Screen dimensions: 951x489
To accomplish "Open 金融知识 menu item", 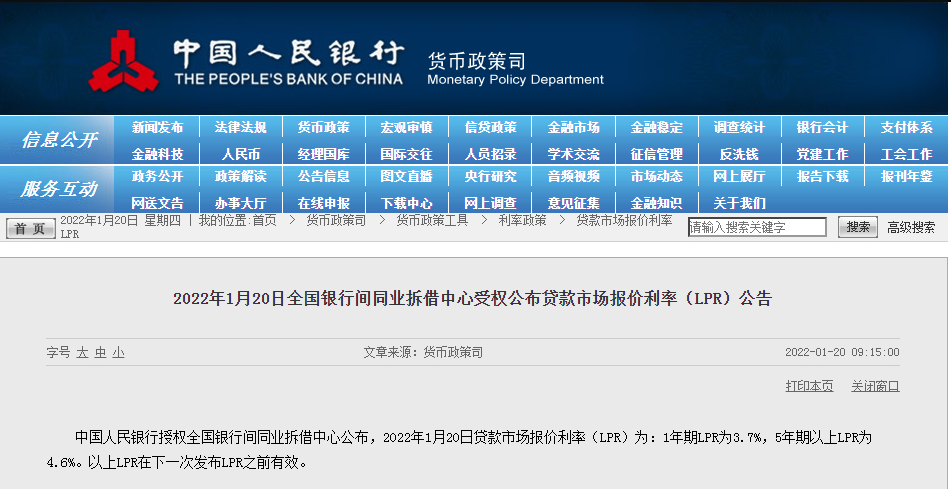I will (x=656, y=203).
